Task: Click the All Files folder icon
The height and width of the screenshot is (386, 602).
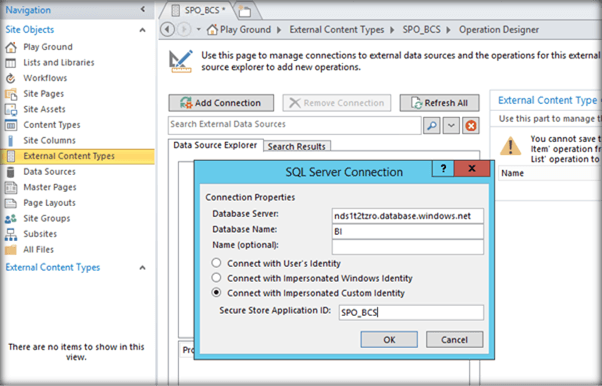Action: point(11,250)
